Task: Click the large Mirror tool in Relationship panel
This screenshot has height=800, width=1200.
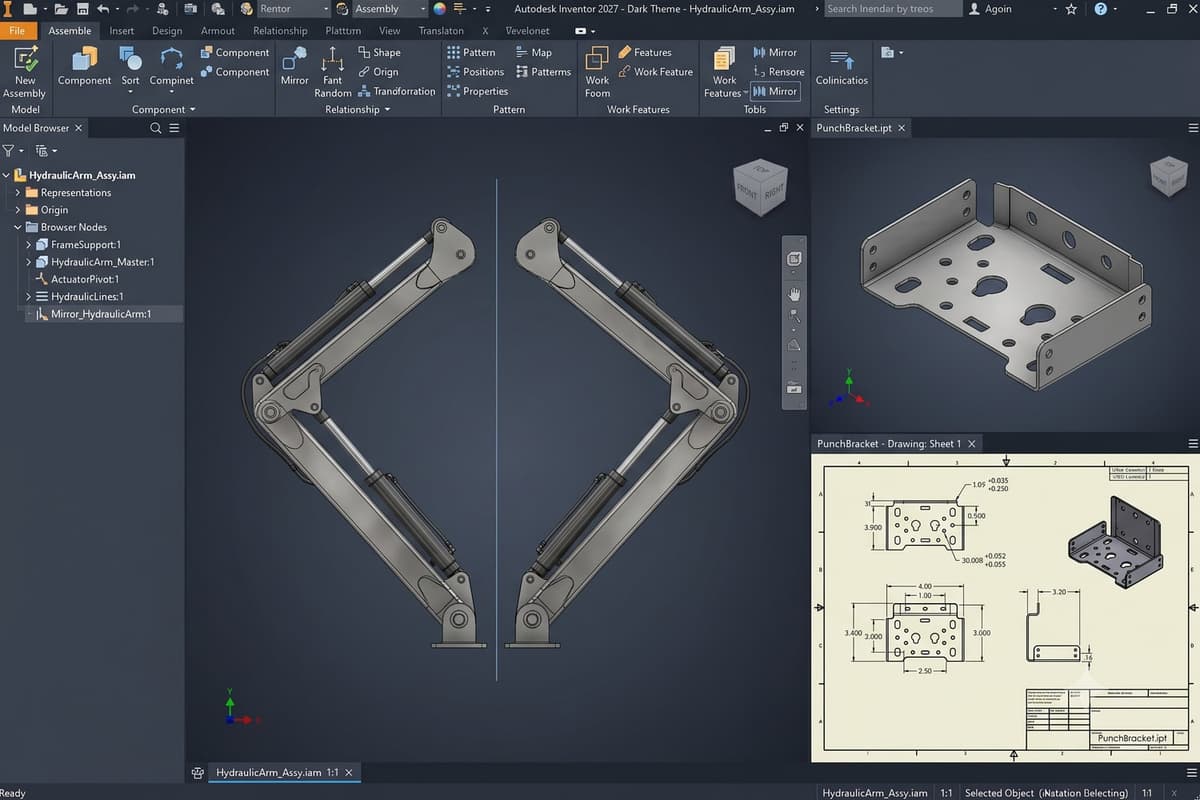Action: point(294,65)
